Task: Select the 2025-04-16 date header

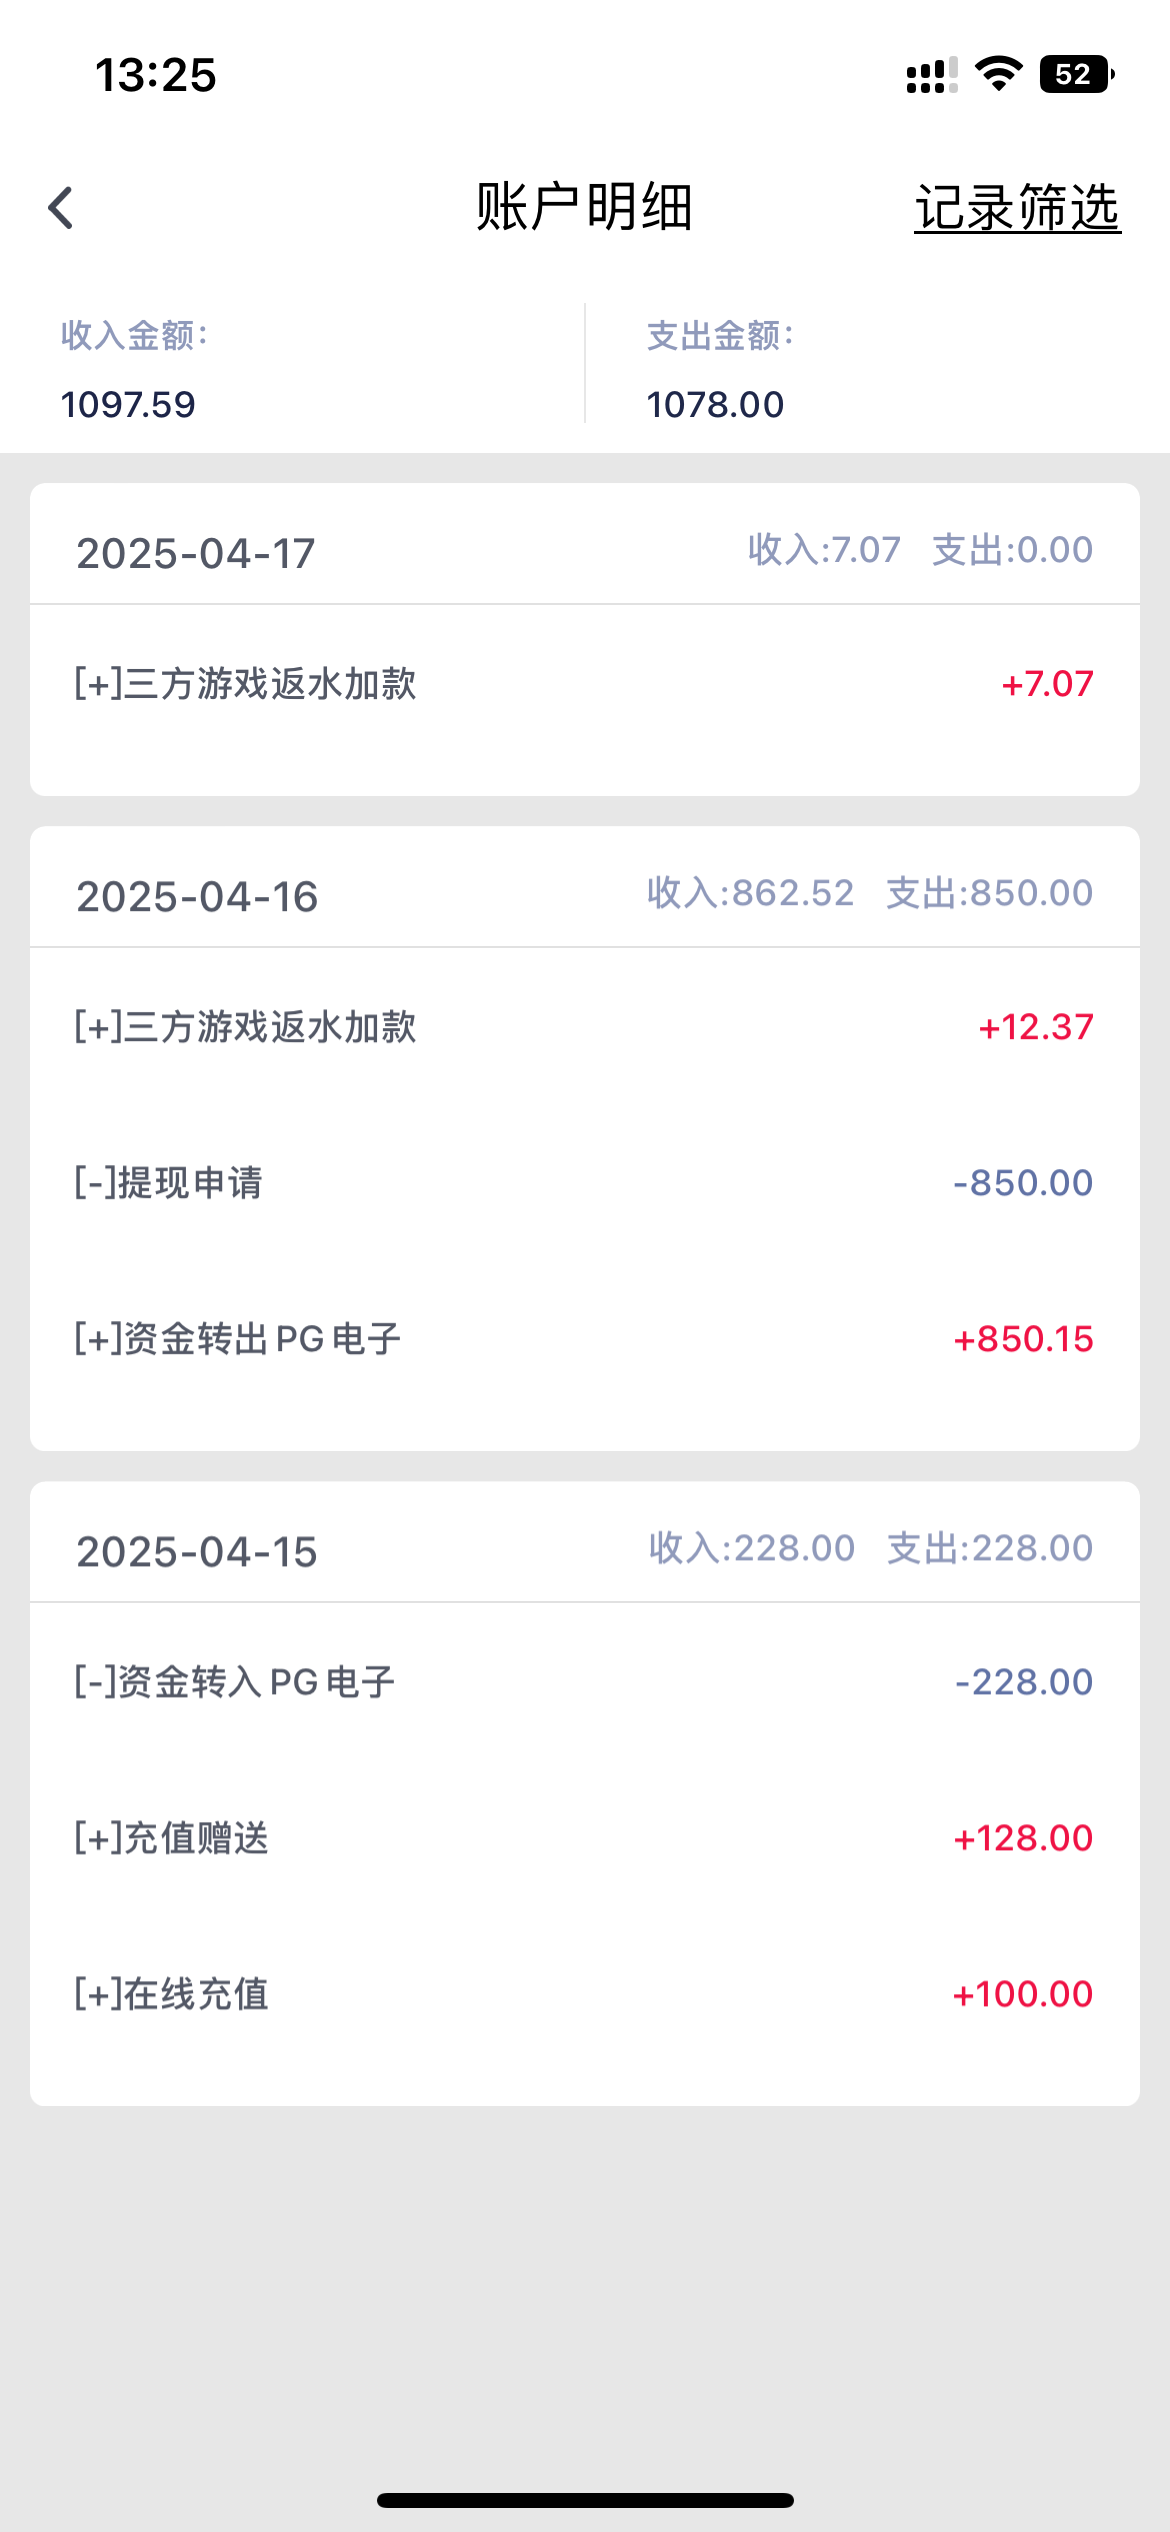Action: [197, 896]
